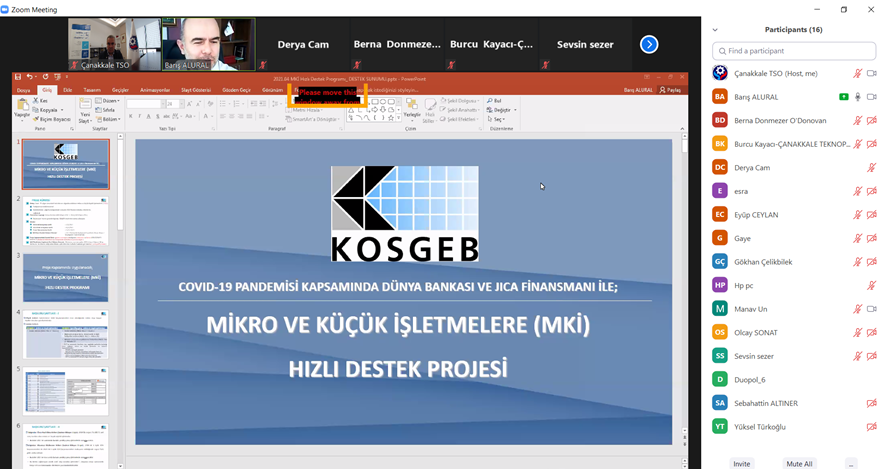Click the camera icon on Çanakkale TSO row

point(872,74)
